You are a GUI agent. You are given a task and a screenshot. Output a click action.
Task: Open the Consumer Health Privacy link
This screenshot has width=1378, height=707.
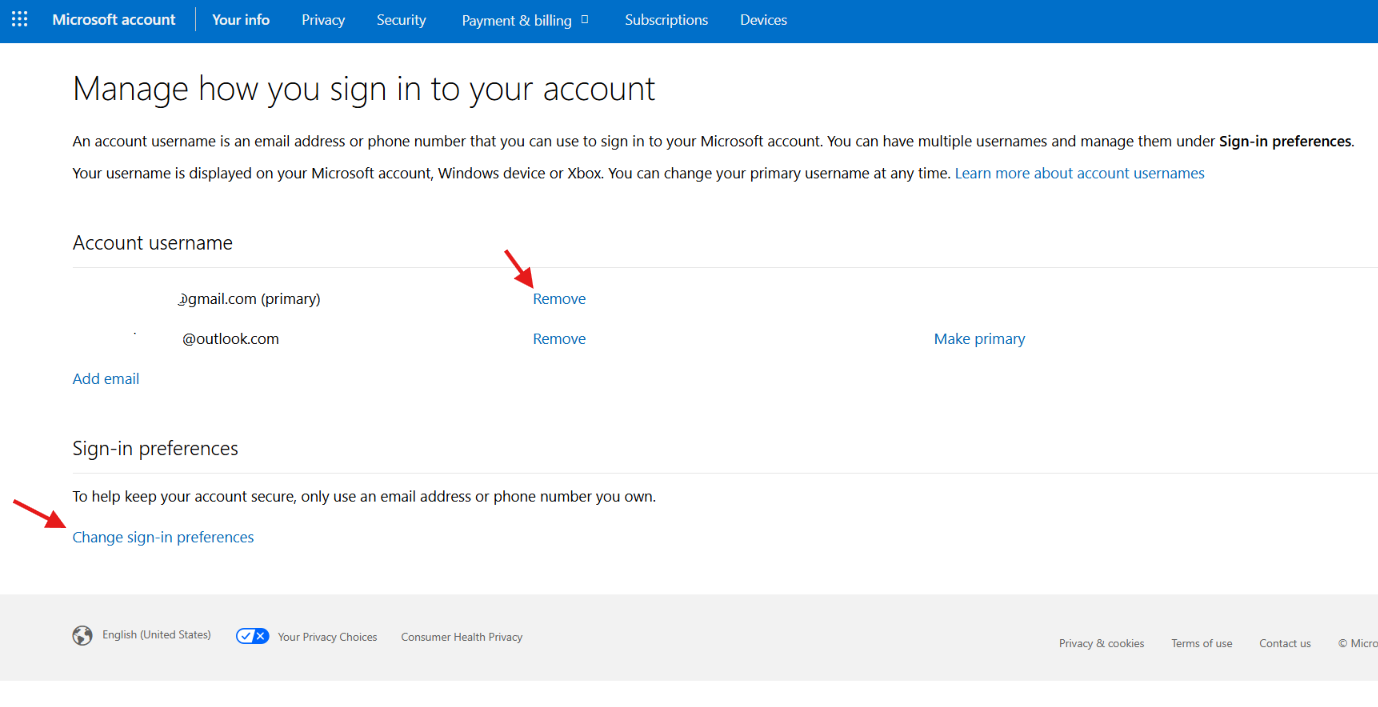pos(462,637)
